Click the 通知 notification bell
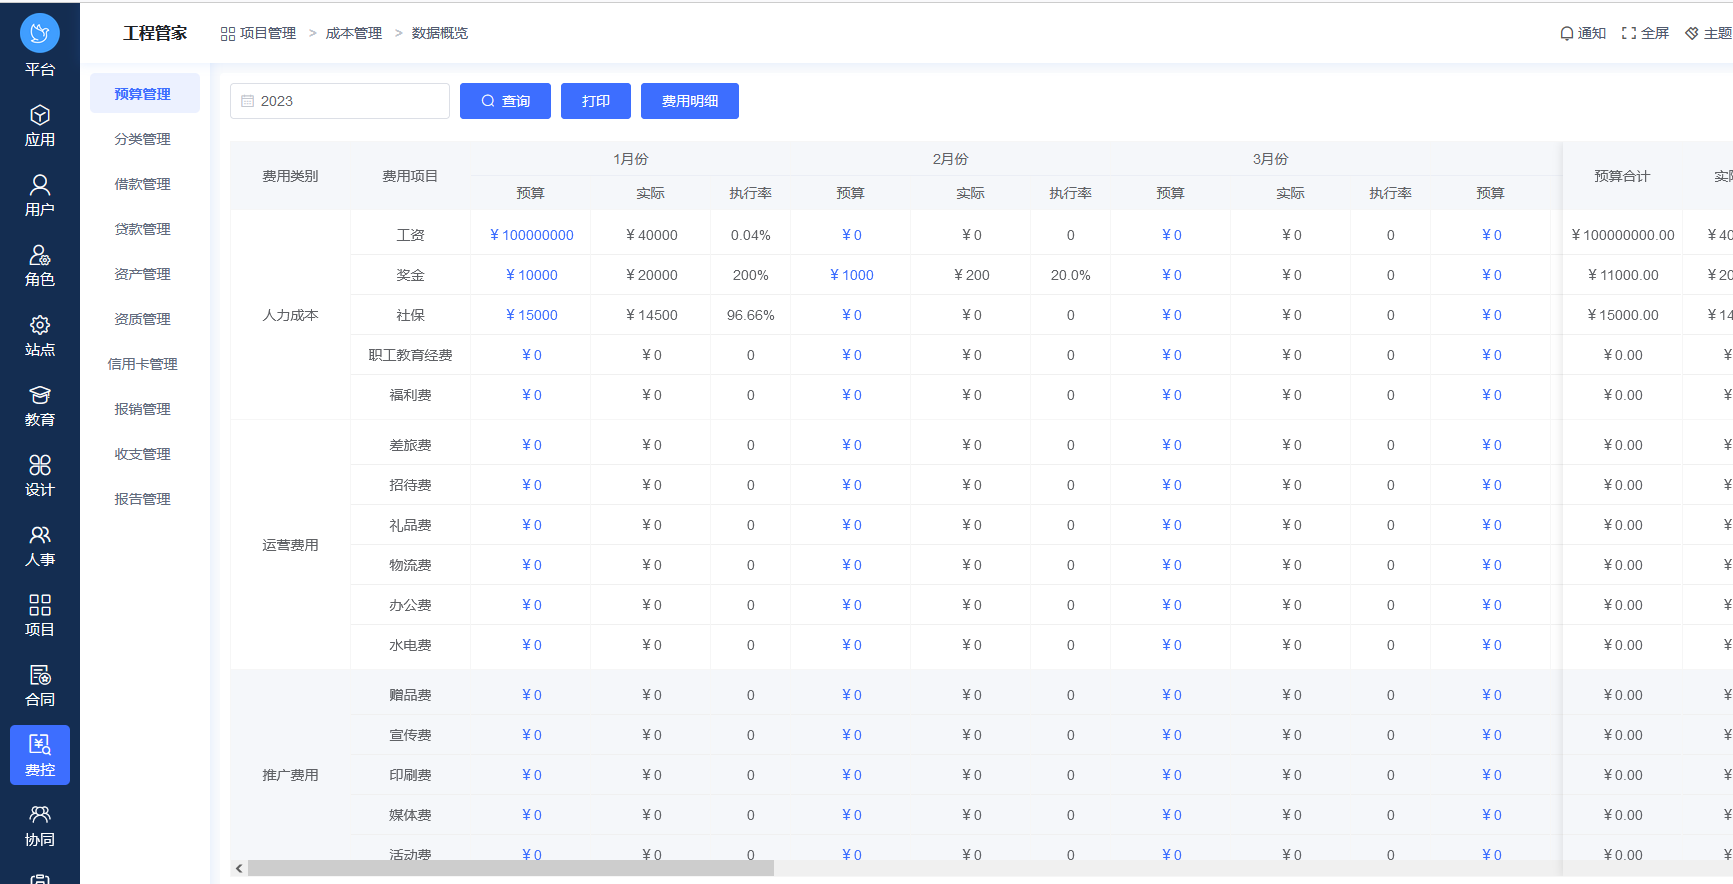The height and width of the screenshot is (884, 1733). (1583, 33)
